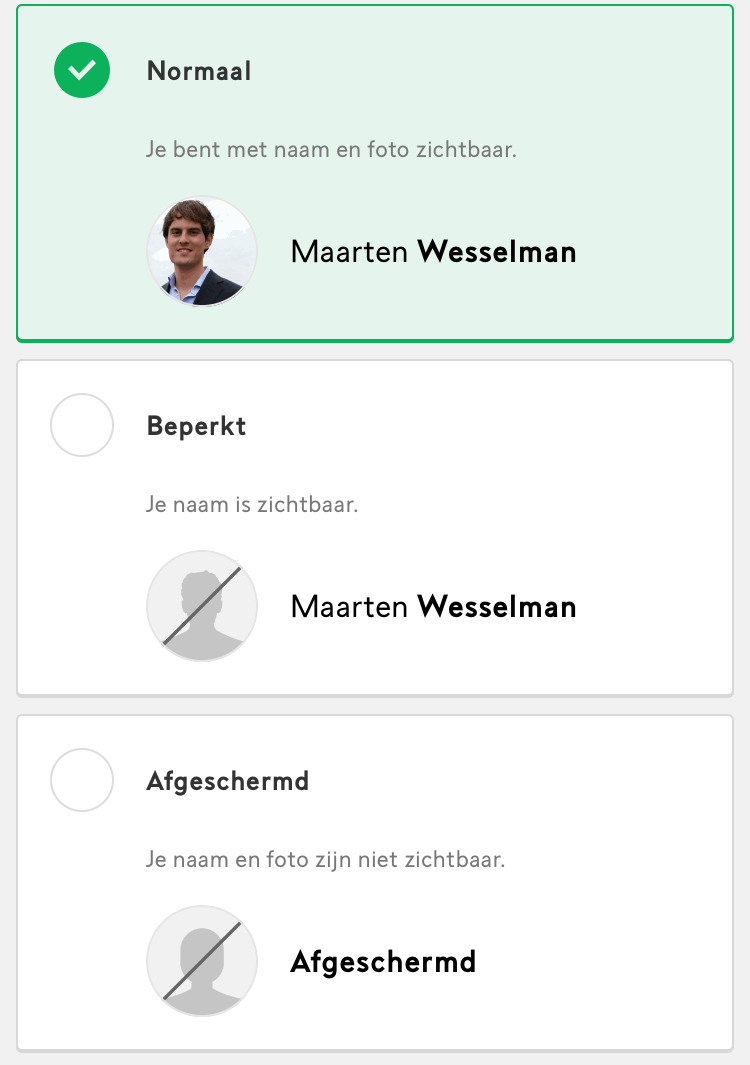Click the Normaal heading label
This screenshot has height=1065, width=750.
pyautogui.click(x=199, y=71)
